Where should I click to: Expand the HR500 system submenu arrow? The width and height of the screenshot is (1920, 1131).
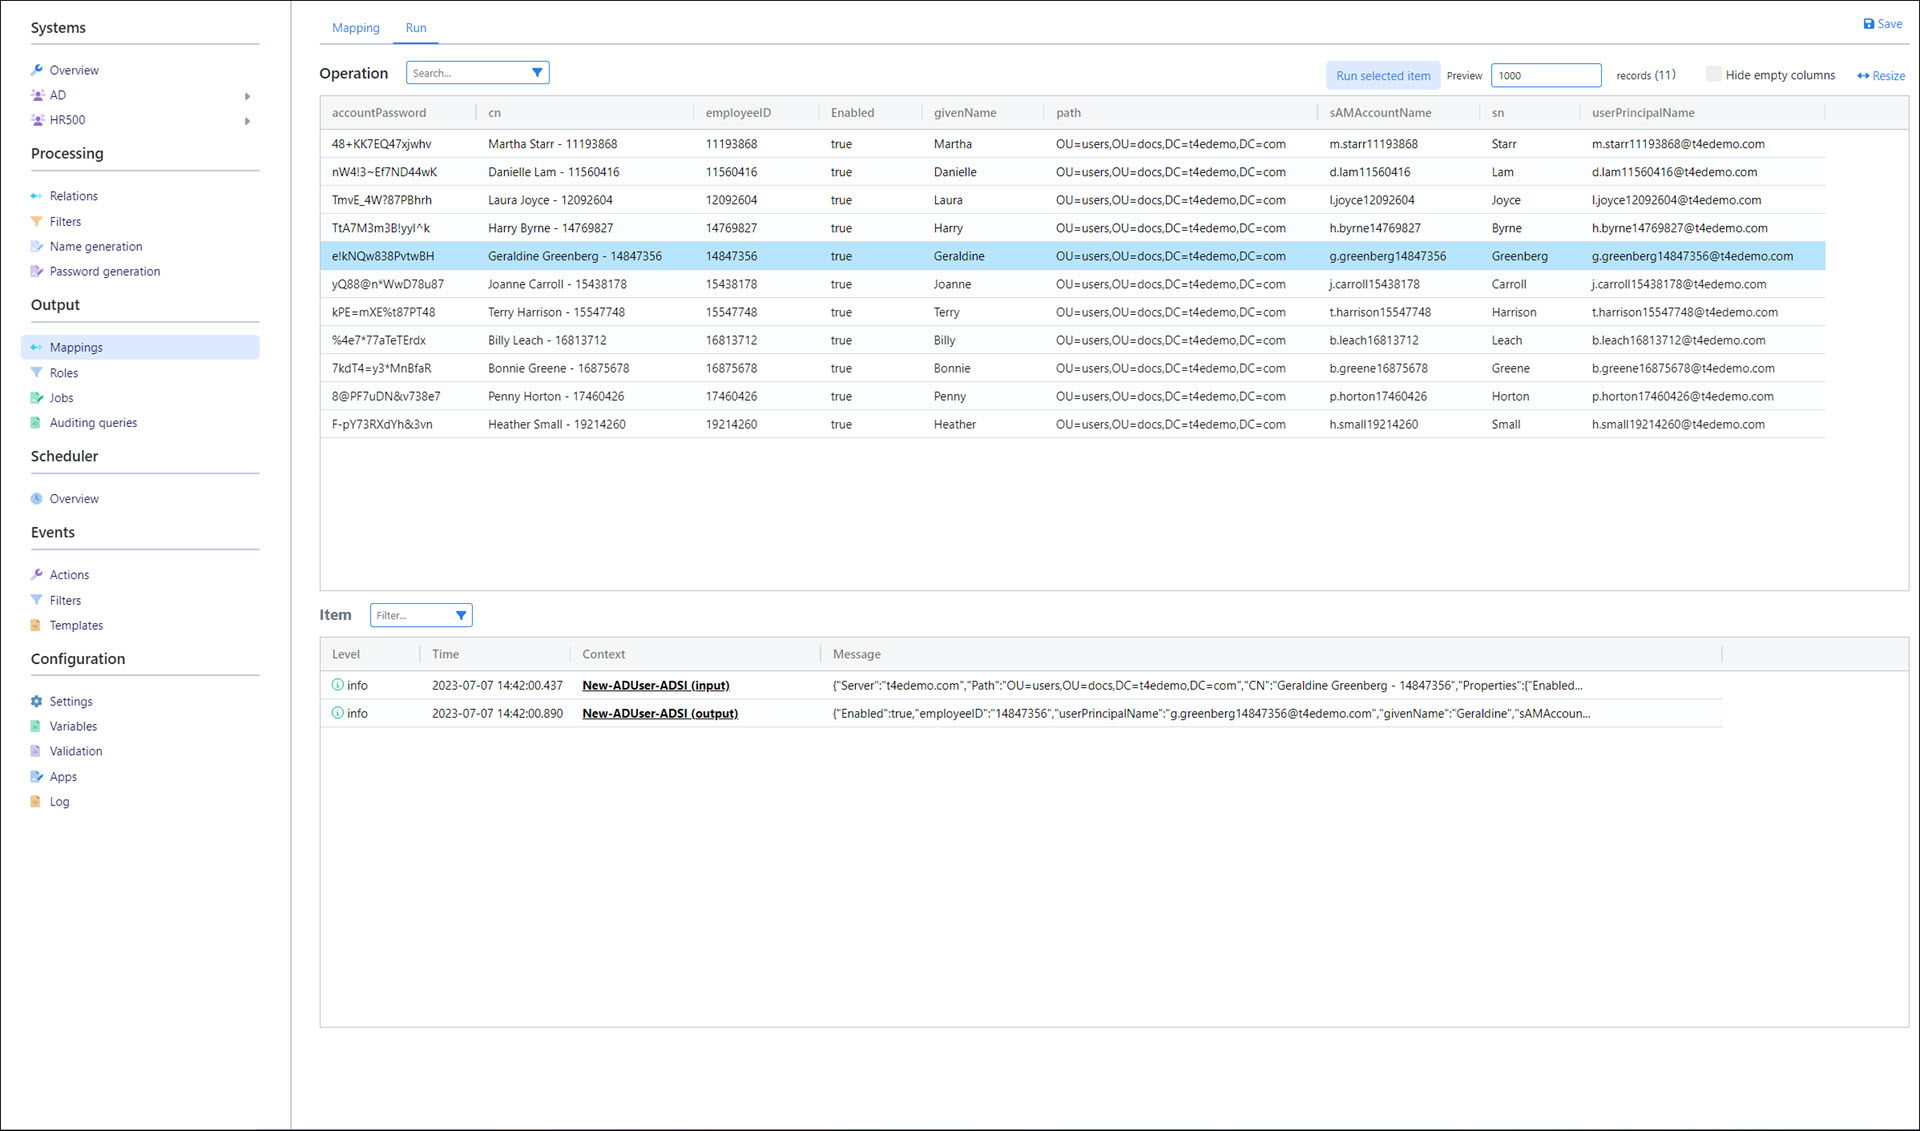click(x=247, y=121)
